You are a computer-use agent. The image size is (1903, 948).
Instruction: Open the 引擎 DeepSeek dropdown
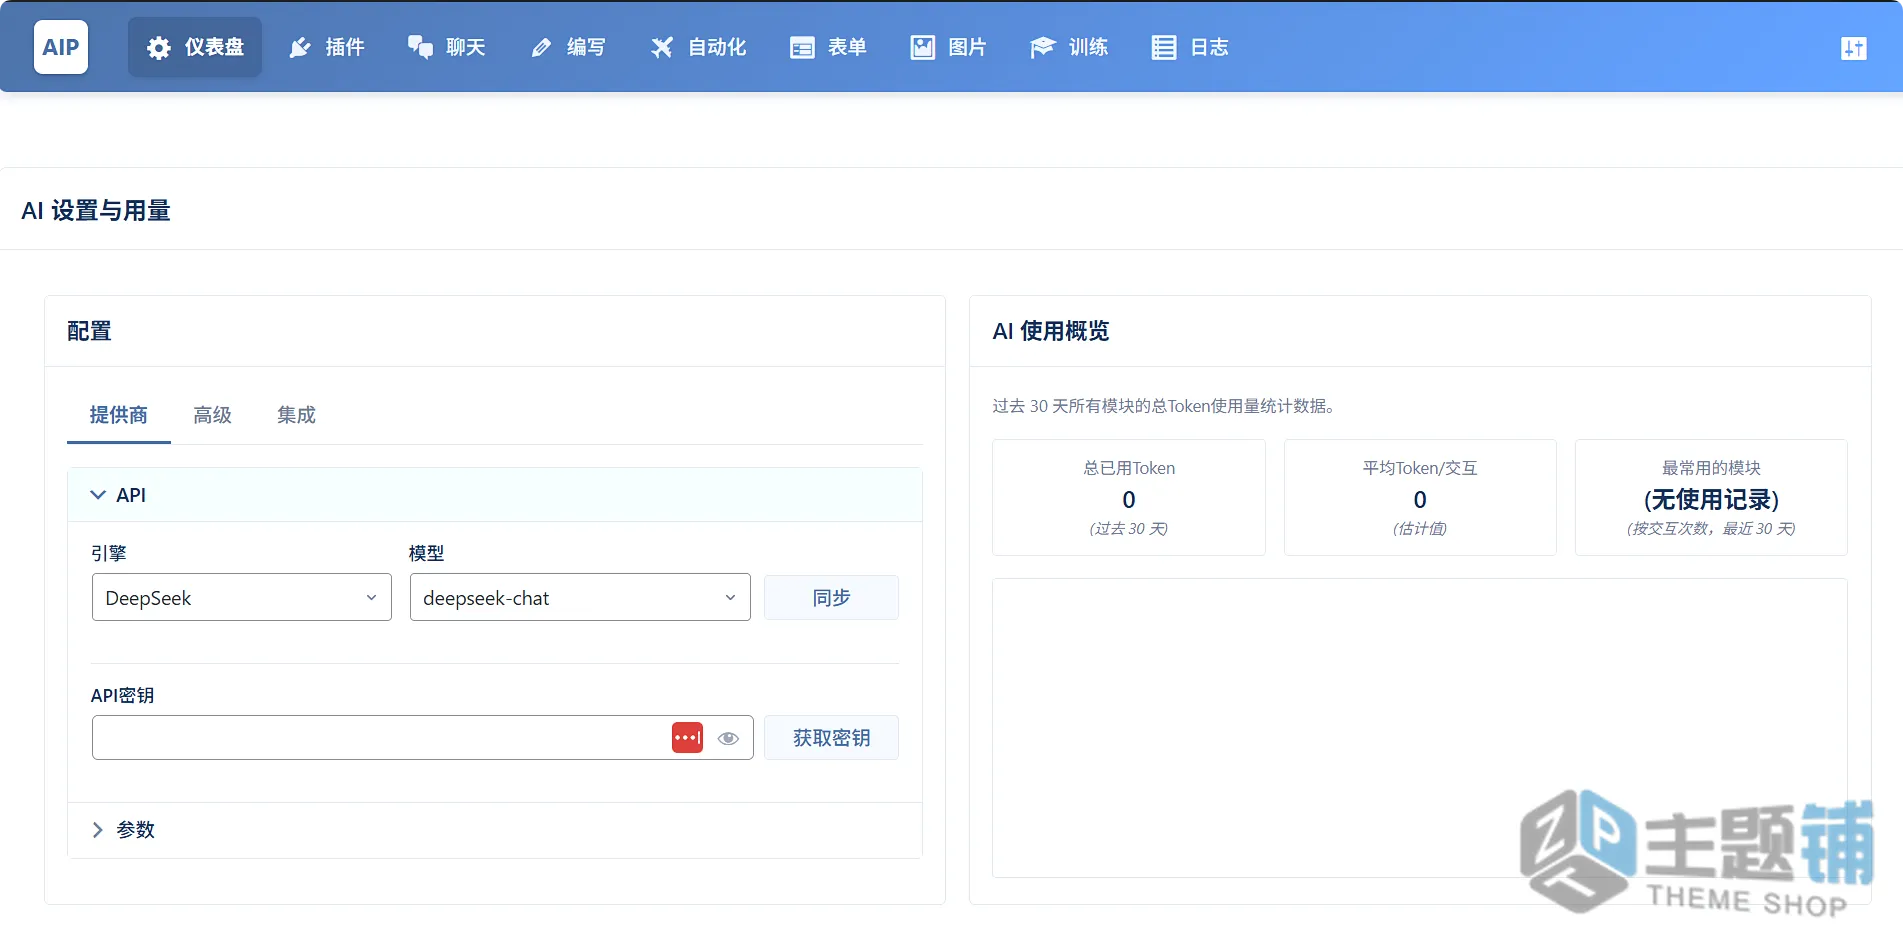pyautogui.click(x=242, y=597)
